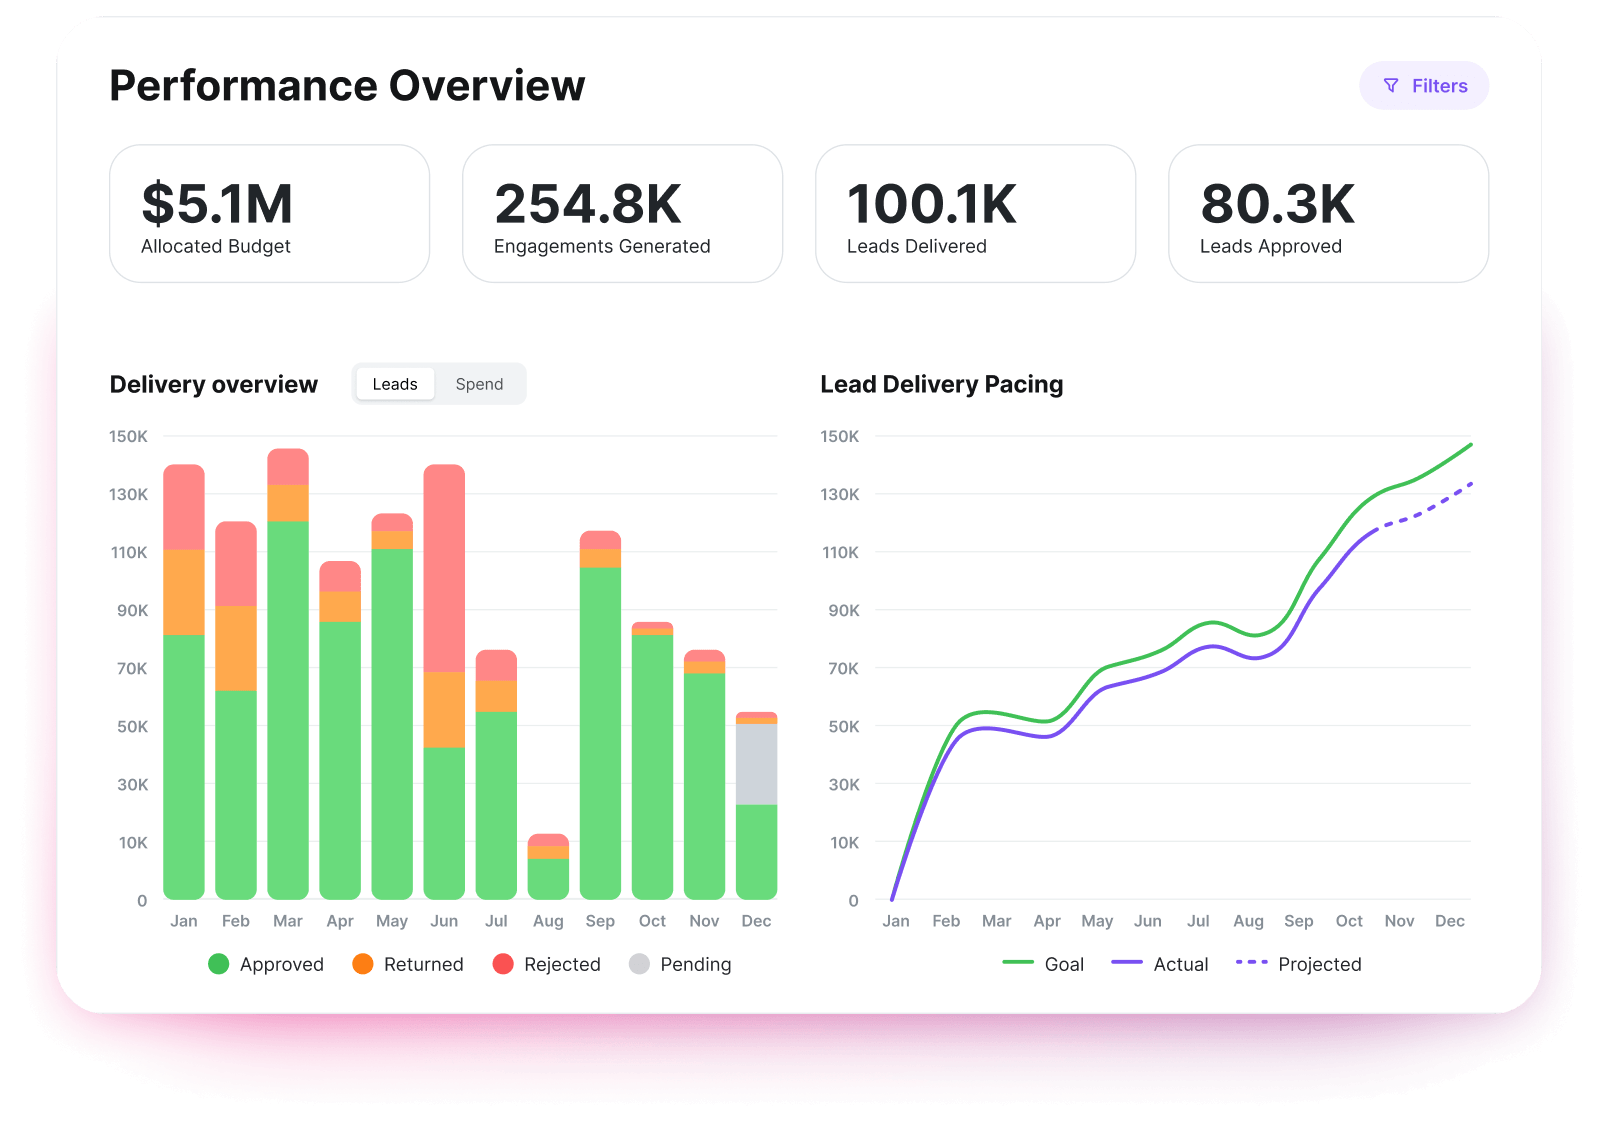Viewport: 1600px width, 1130px height.
Task: Click the funnel icon in Filters
Action: pyautogui.click(x=1391, y=86)
